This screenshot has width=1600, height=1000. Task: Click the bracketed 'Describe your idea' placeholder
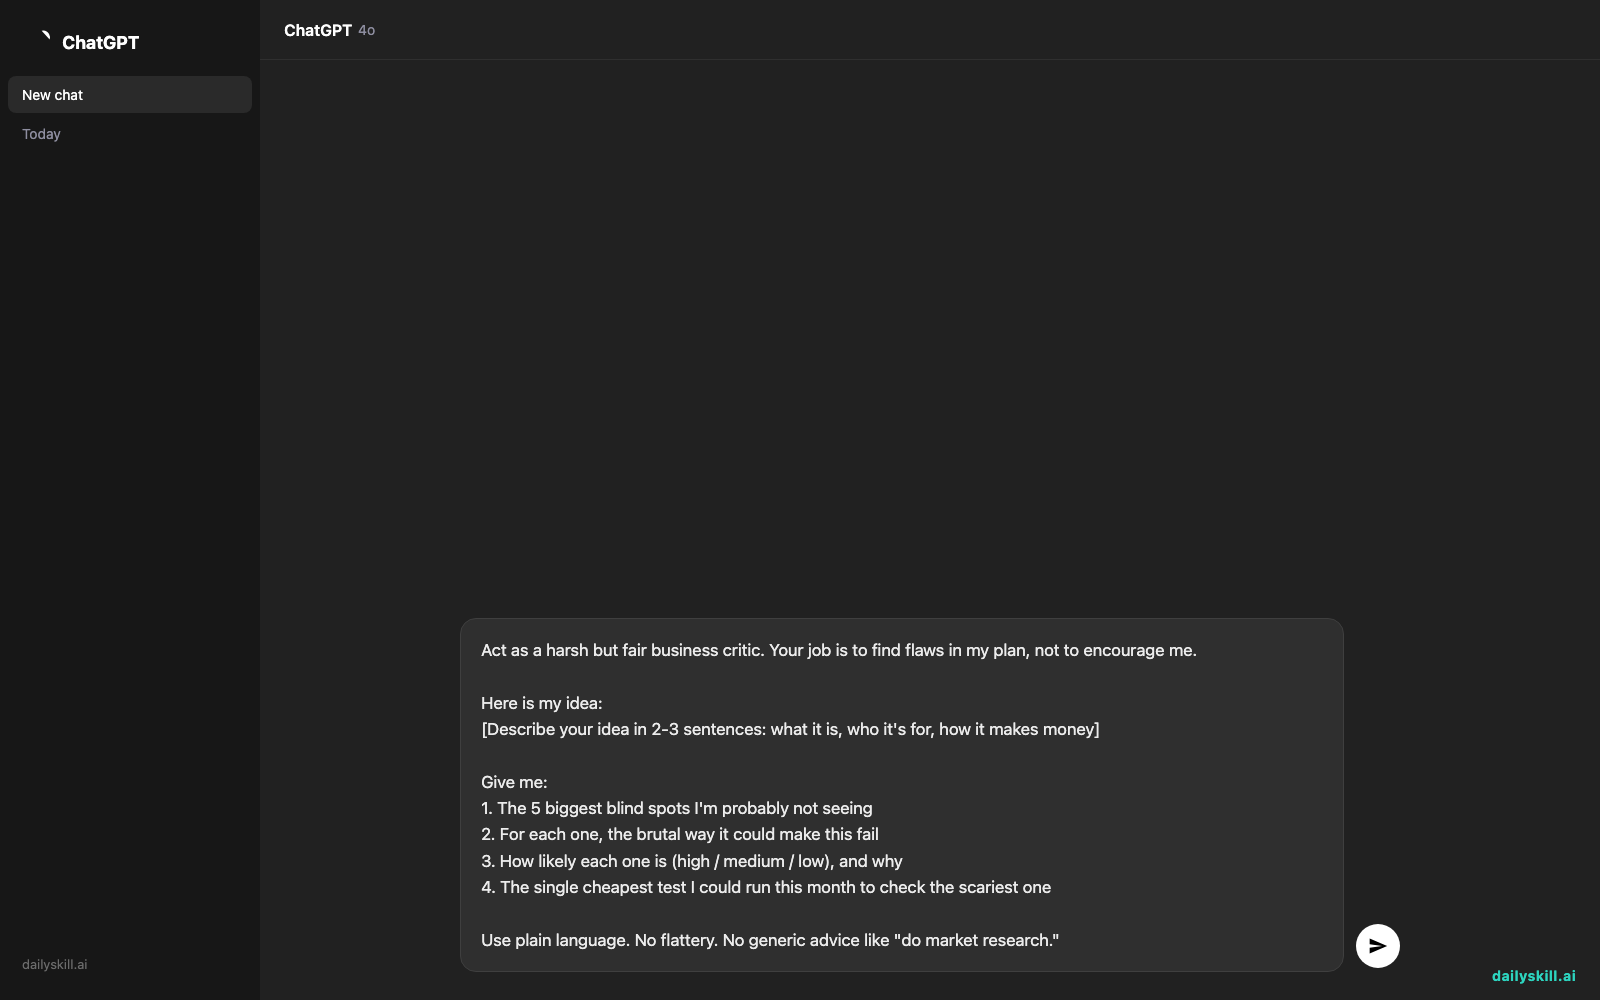pyautogui.click(x=790, y=729)
